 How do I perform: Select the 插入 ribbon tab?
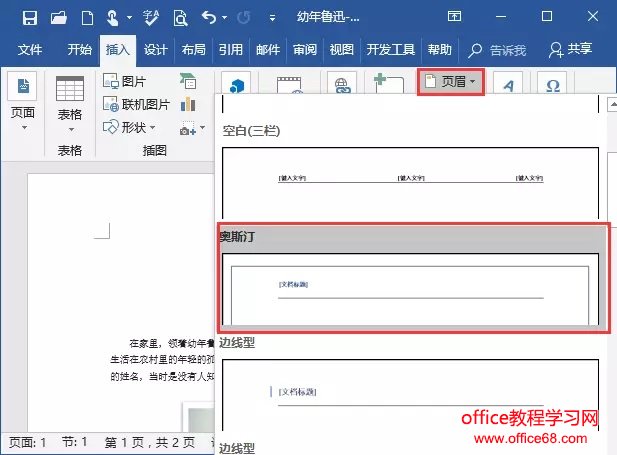pyautogui.click(x=118, y=50)
